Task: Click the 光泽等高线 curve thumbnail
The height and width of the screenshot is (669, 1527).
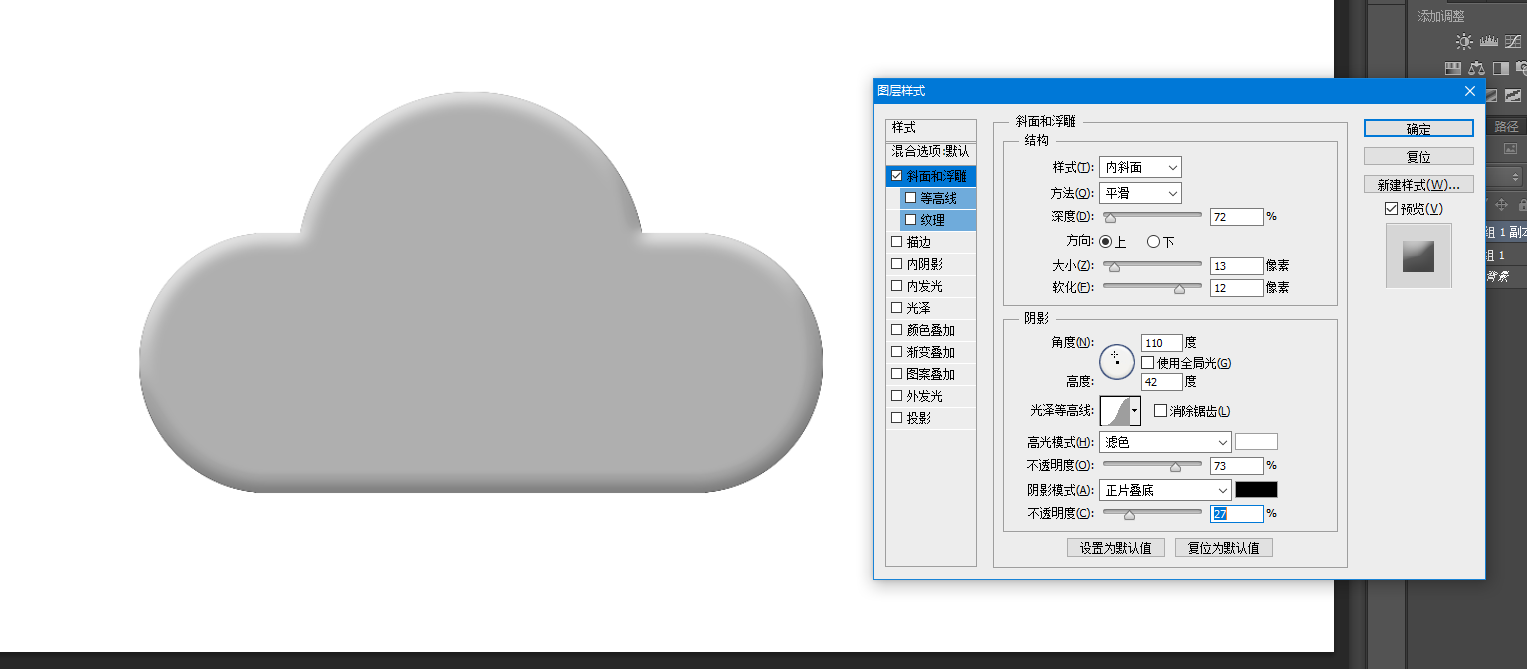Action: click(1115, 411)
